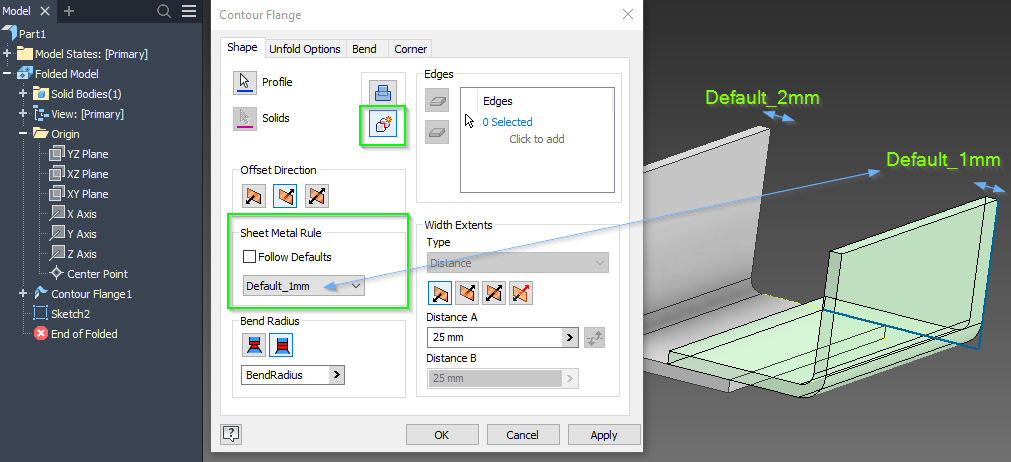1011x462 pixels.
Task: Close the Model browser tab
Action: (x=44, y=11)
